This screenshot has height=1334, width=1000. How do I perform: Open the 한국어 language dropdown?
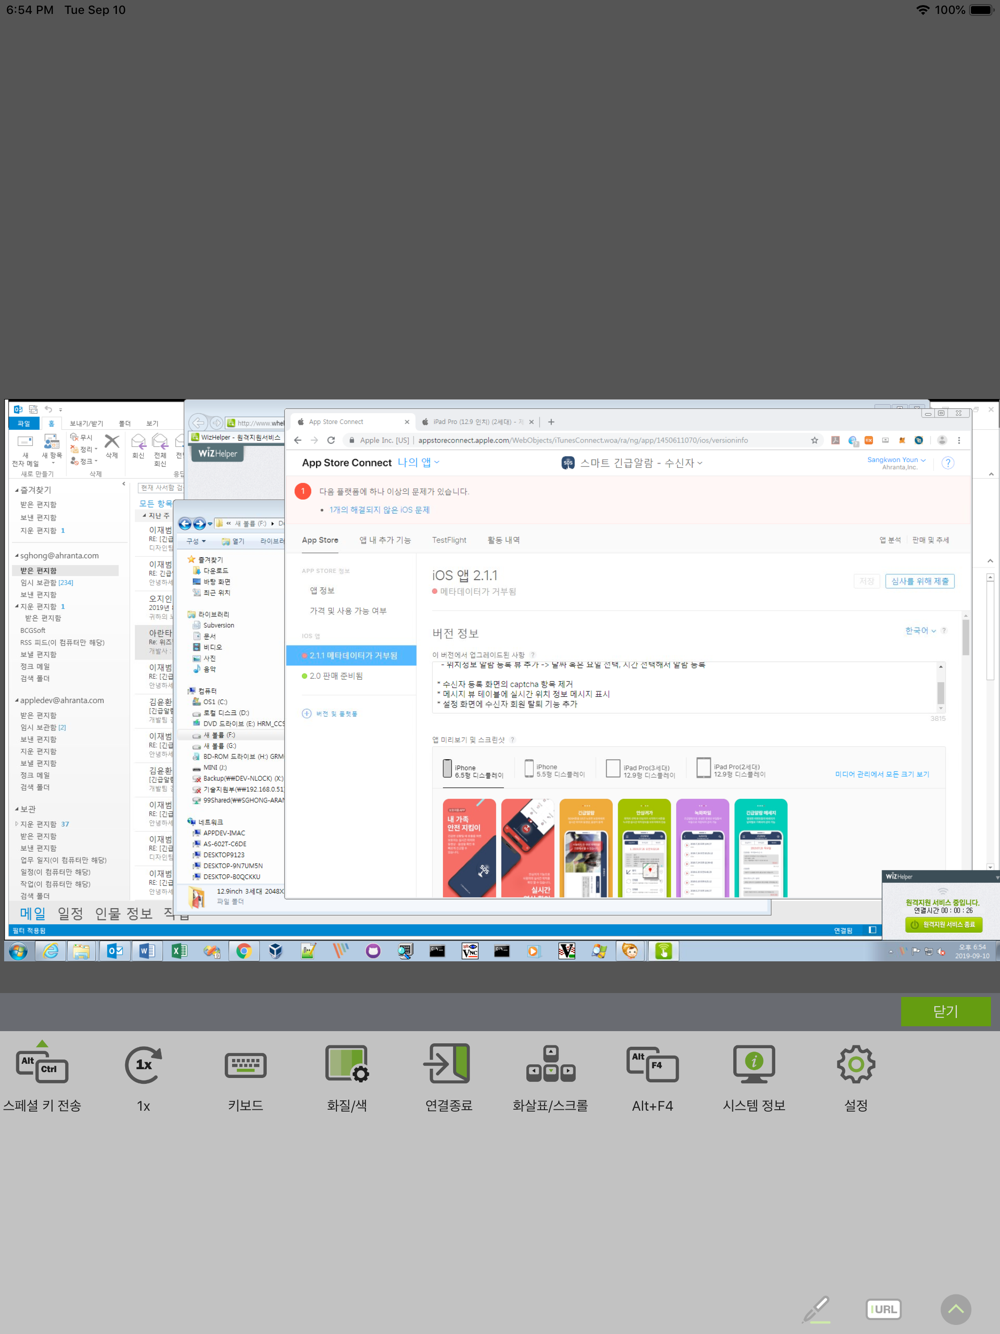pyautogui.click(x=919, y=631)
